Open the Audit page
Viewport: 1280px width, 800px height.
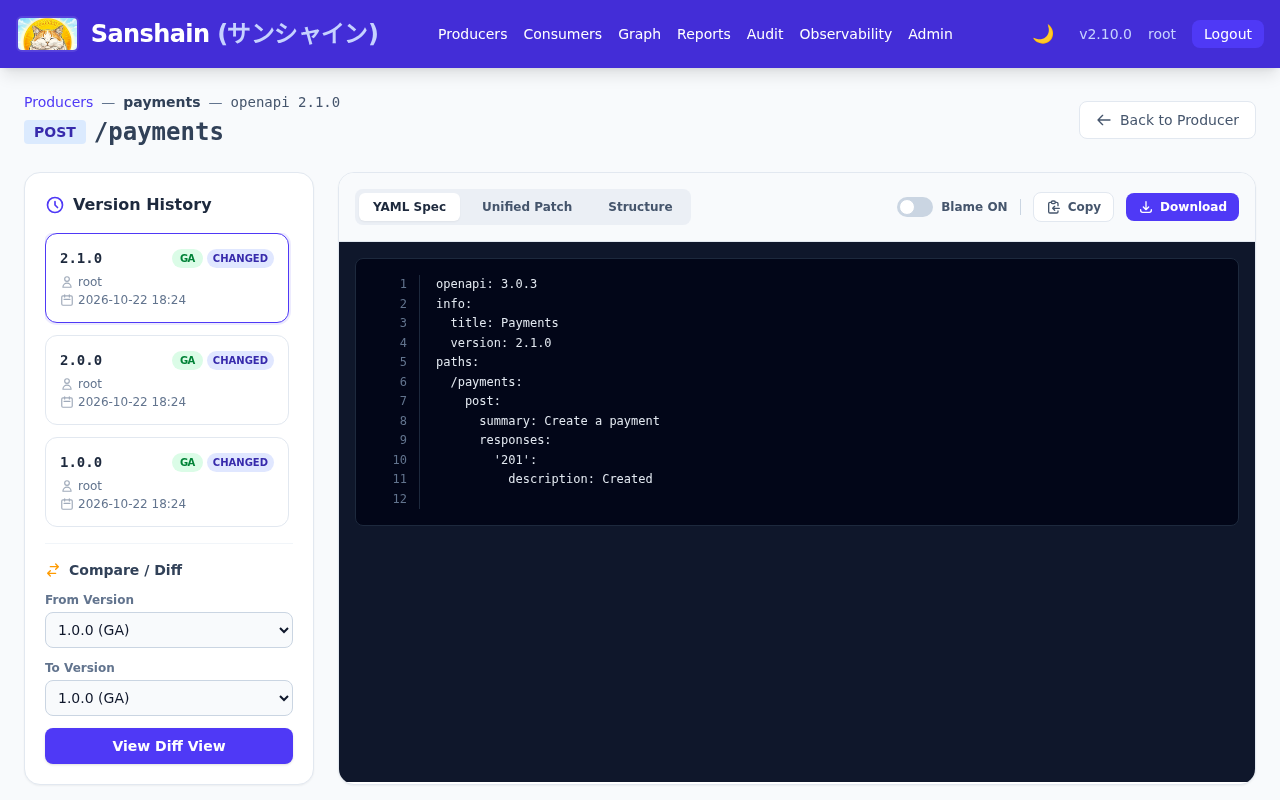(x=765, y=34)
